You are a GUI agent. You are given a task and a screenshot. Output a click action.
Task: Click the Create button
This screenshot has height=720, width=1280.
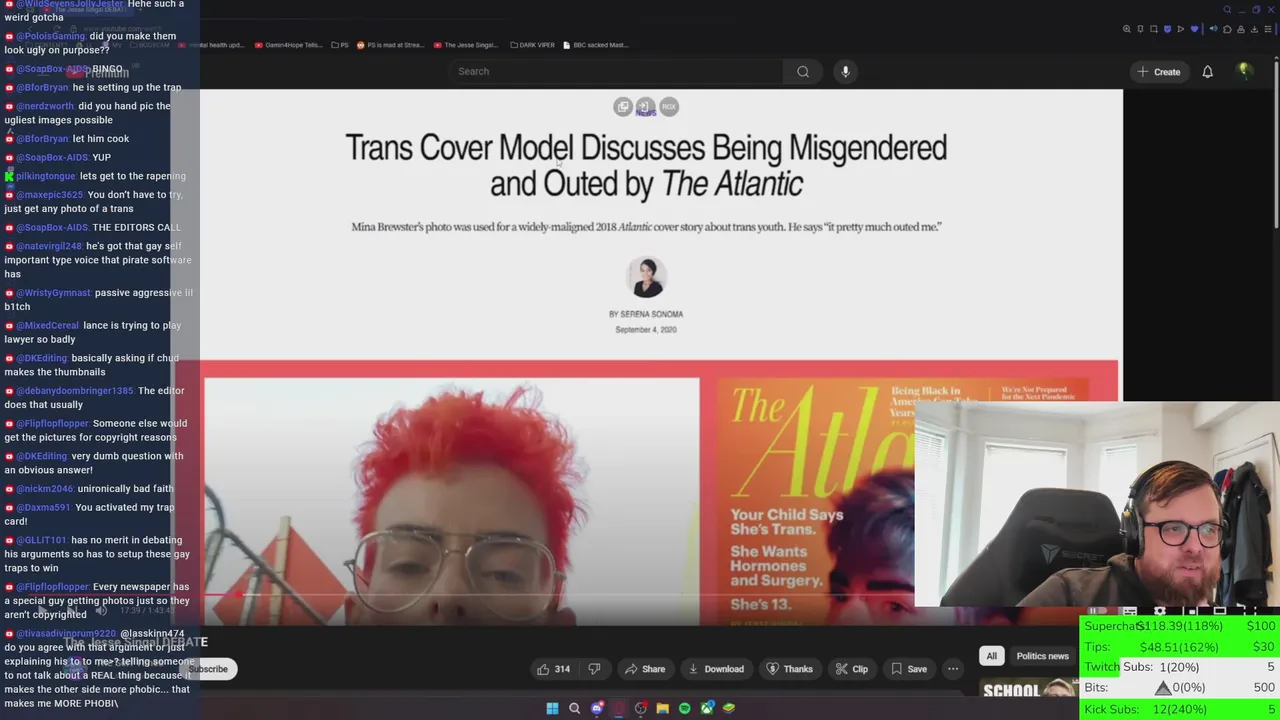point(1159,71)
